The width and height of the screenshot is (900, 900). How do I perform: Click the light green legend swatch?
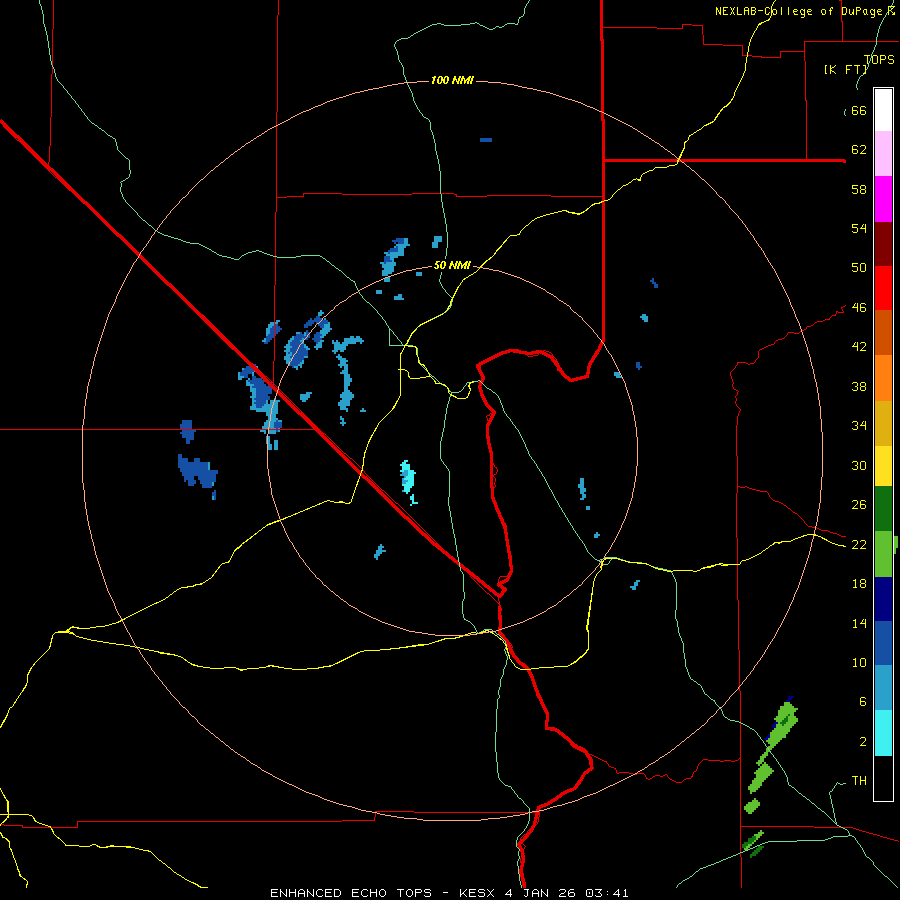883,554
